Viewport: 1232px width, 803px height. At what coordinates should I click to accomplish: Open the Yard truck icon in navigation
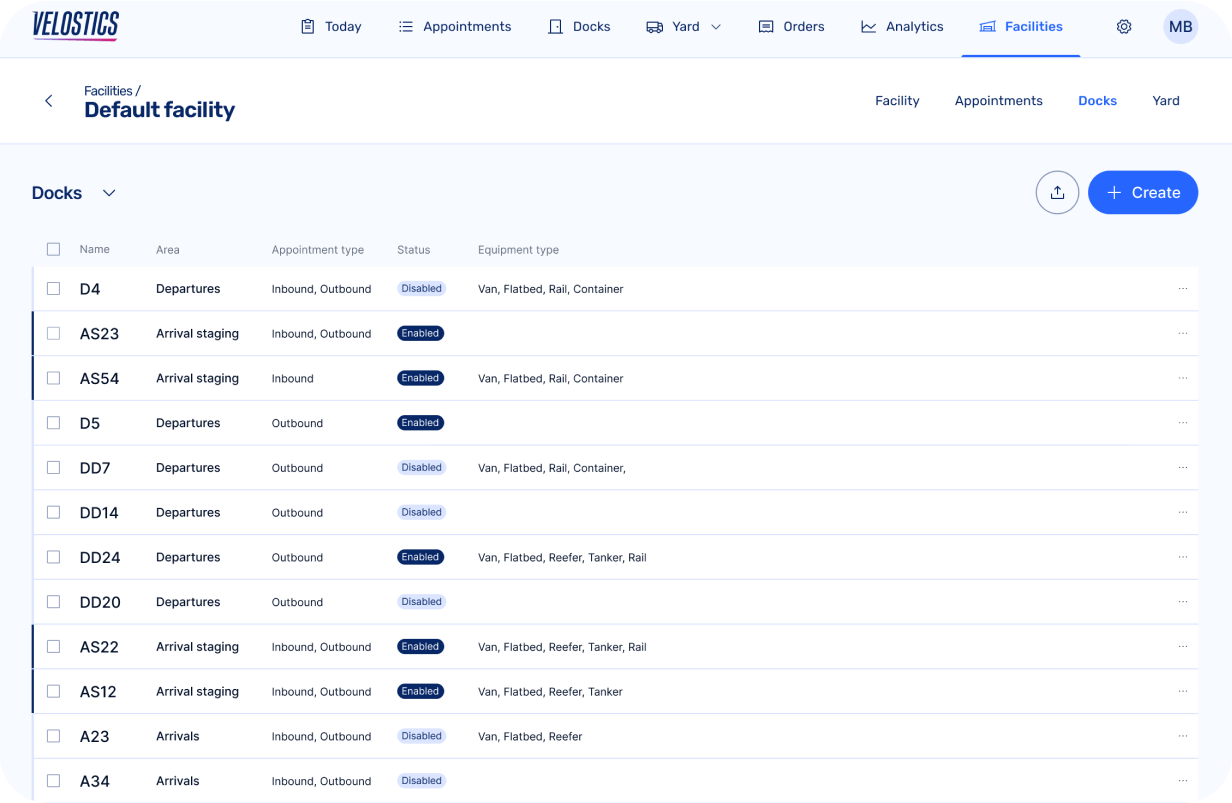(x=654, y=26)
